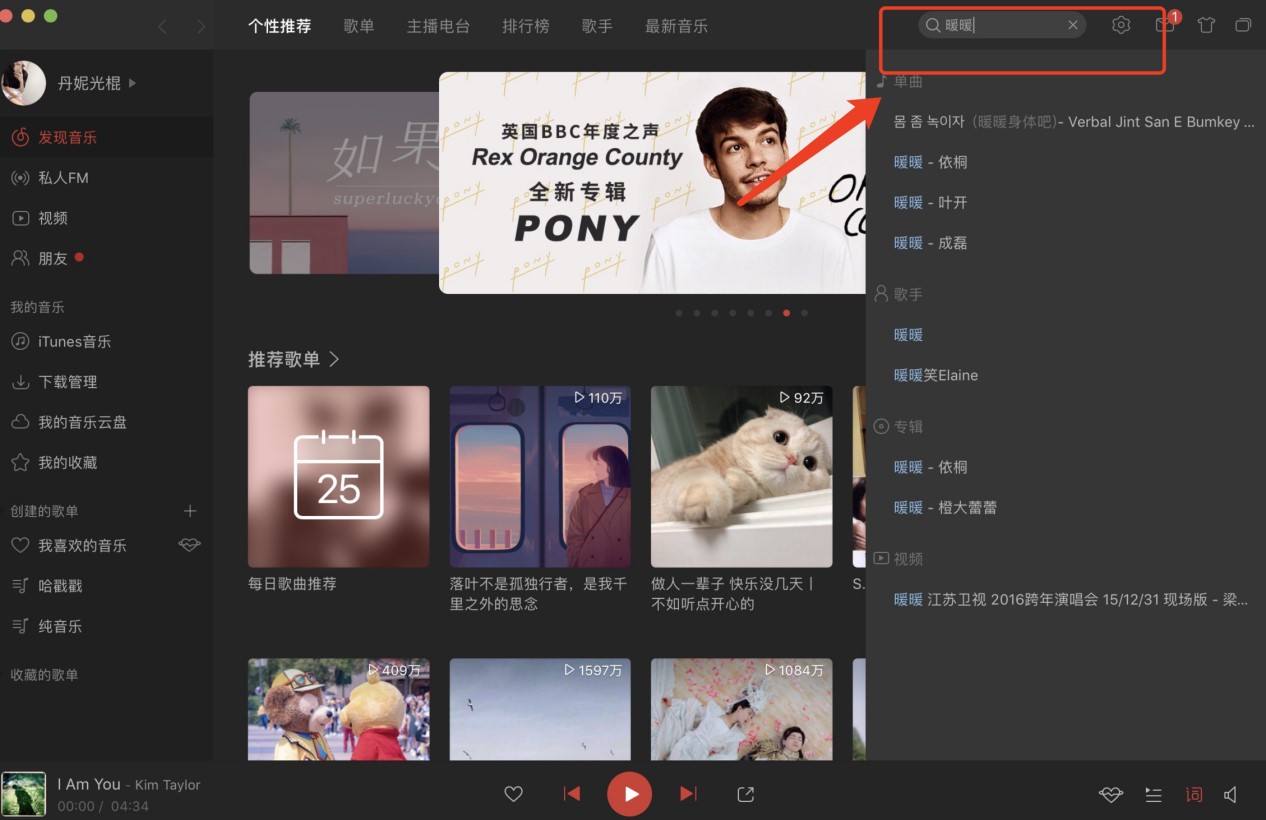Select the active red carousel dot
1266x820 pixels.
pos(787,313)
